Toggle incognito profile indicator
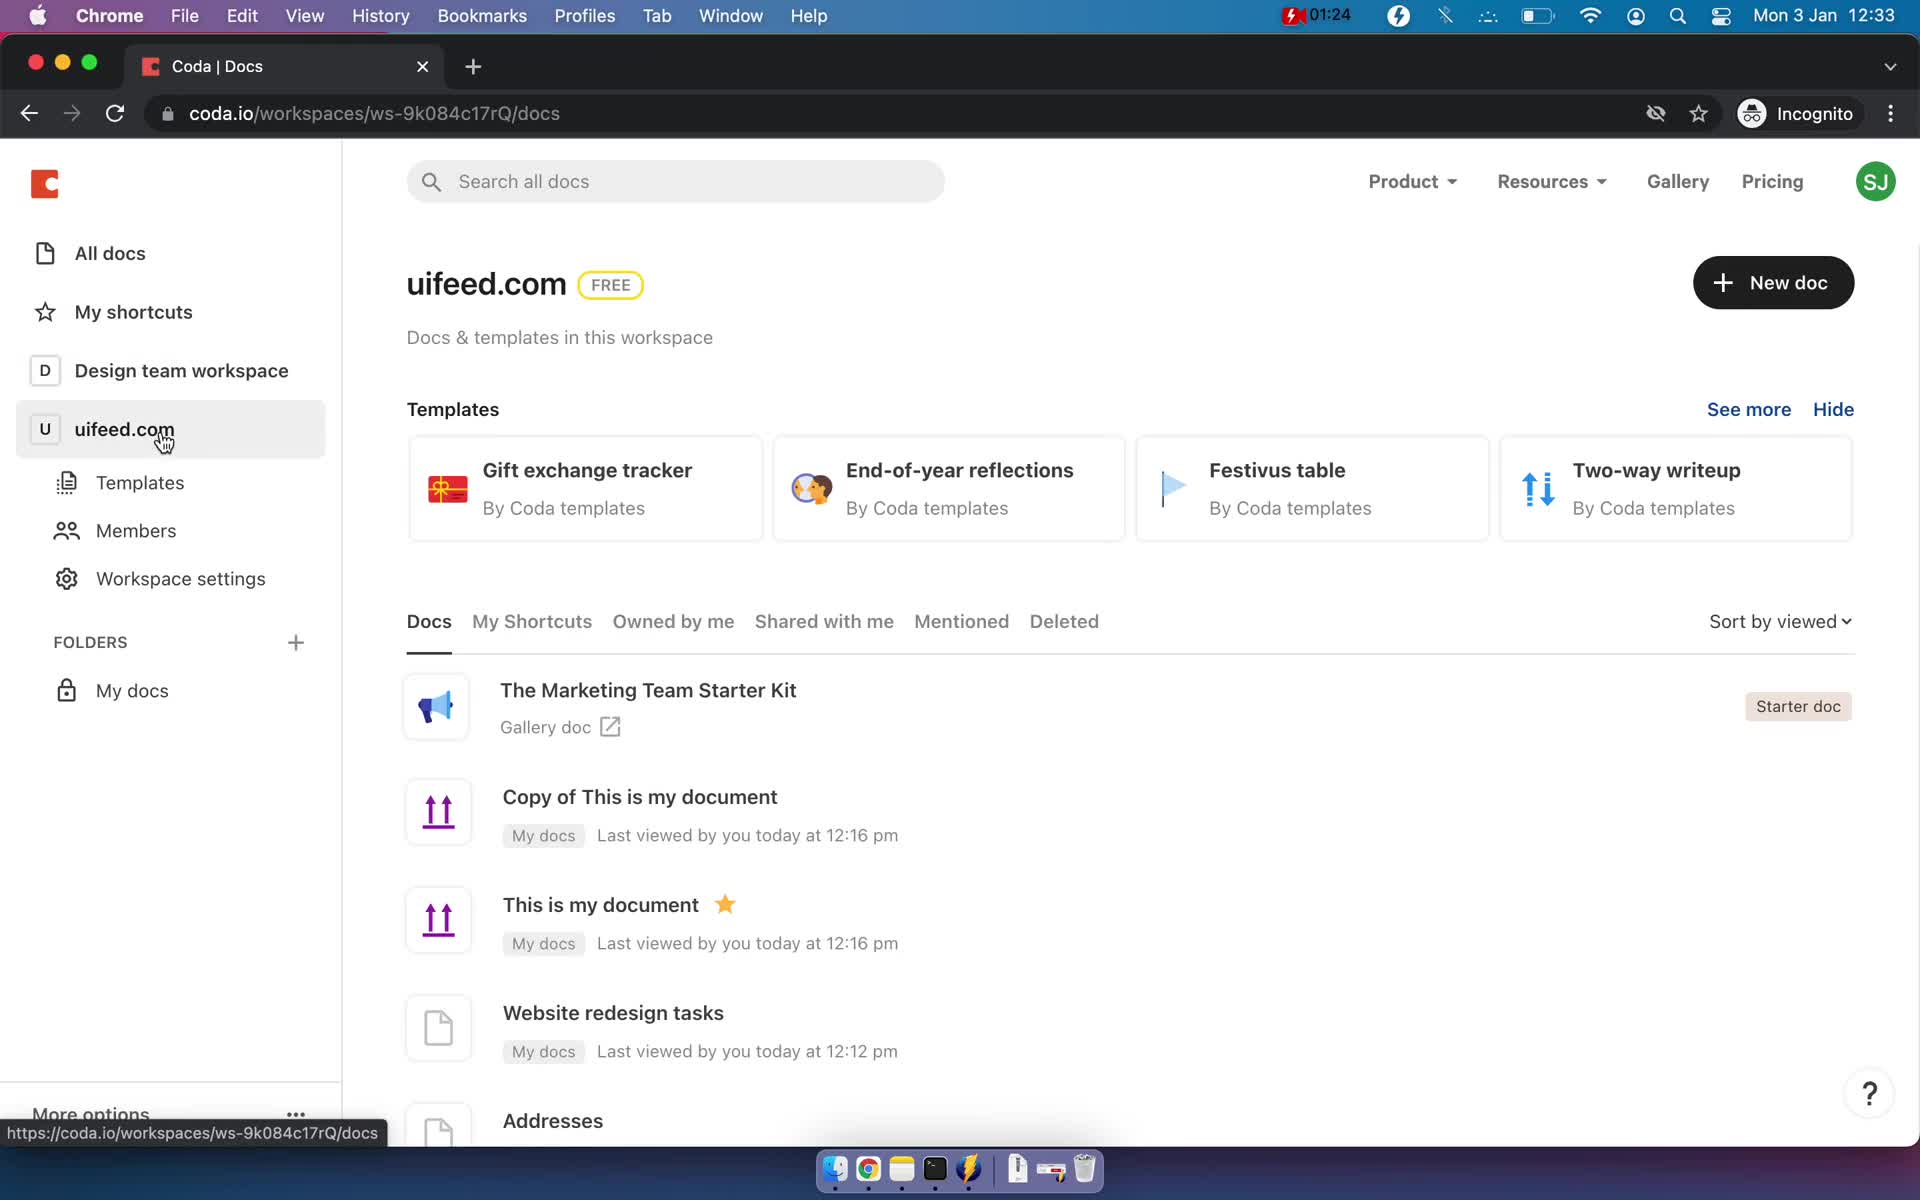The image size is (1920, 1200). pyautogui.click(x=1798, y=113)
